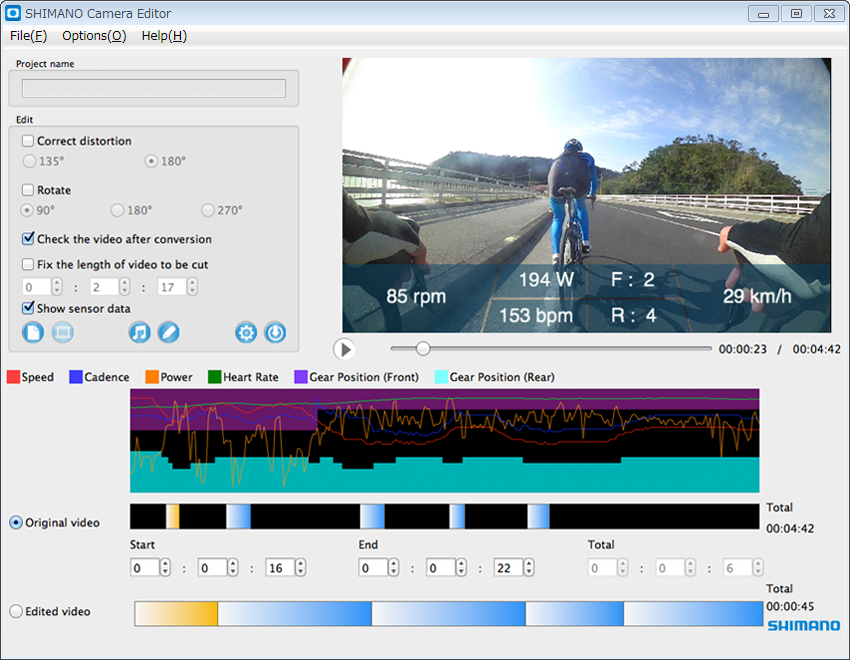Click the sensor data graph area

[445, 441]
